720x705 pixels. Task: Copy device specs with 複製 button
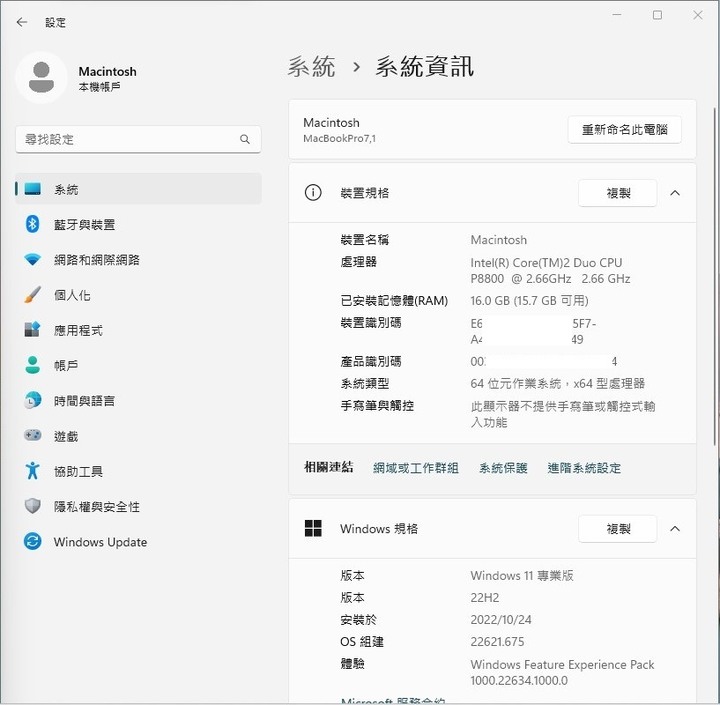click(618, 193)
